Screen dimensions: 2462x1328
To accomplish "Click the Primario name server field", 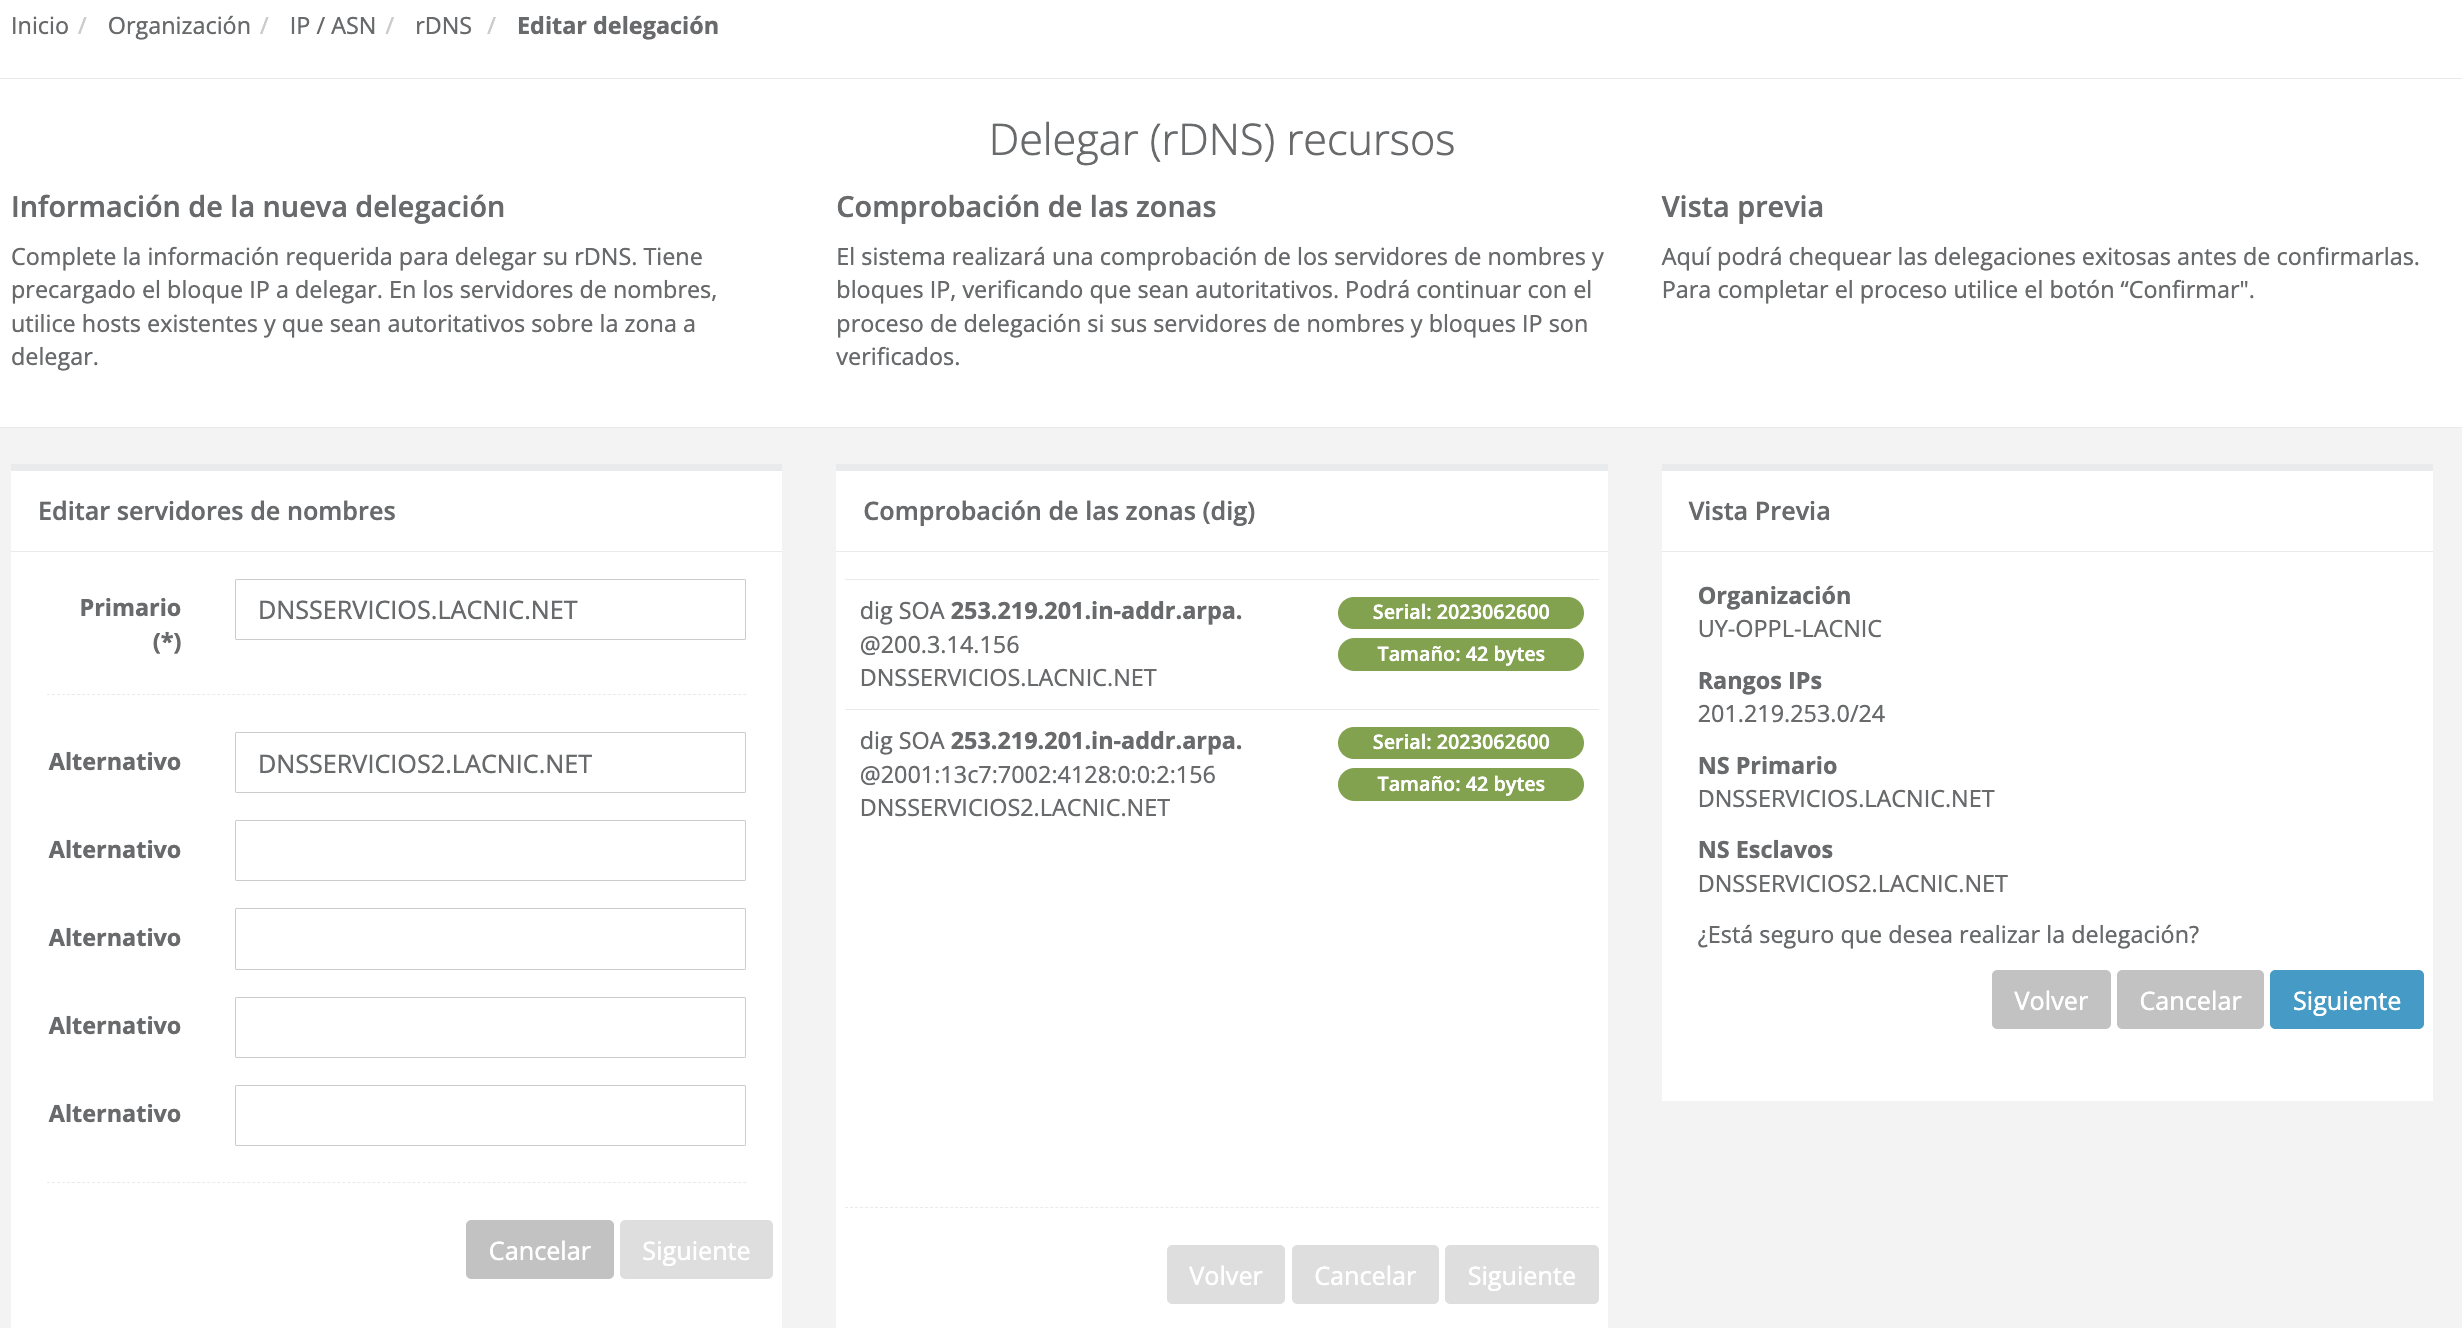I will pyautogui.click(x=490, y=610).
